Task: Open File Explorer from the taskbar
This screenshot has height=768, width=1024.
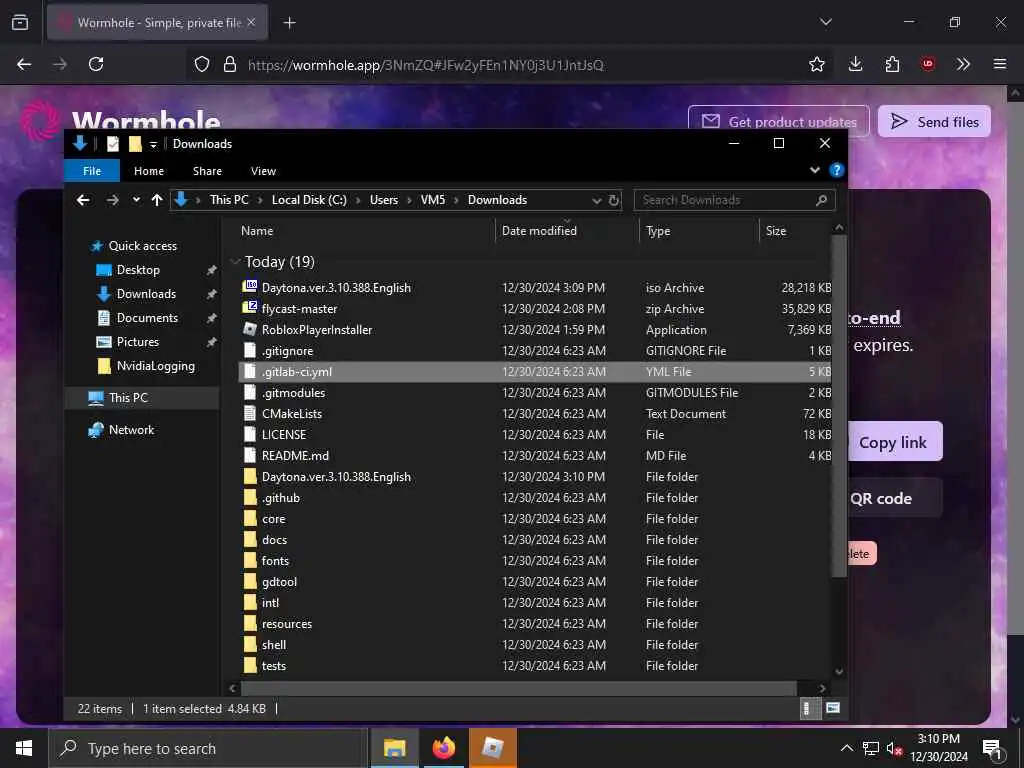Action: click(x=394, y=748)
